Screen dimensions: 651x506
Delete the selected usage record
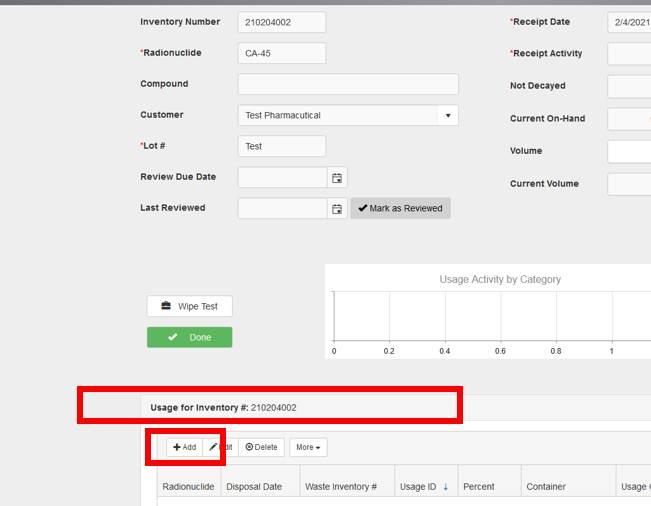pyautogui.click(x=261, y=447)
